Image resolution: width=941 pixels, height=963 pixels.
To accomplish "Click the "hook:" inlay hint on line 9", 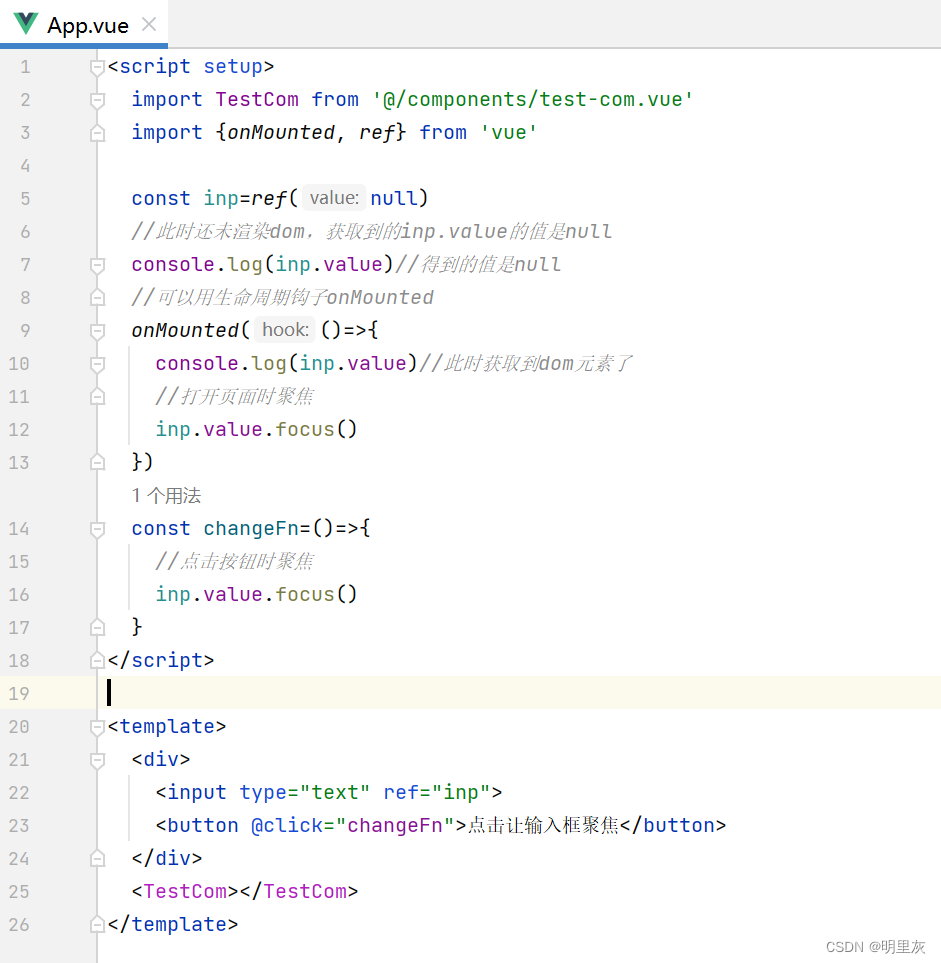I will pyautogui.click(x=284, y=329).
